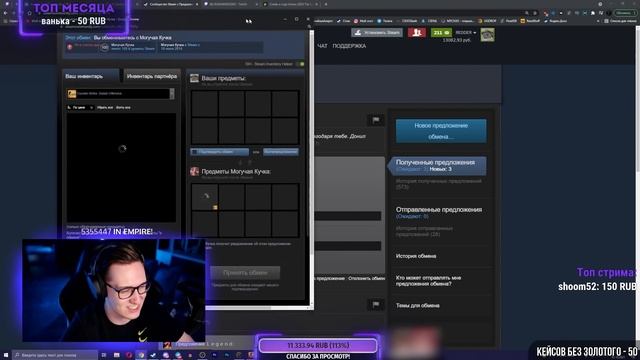Click the browser zoom magnifier icon
The image size is (640, 360).
click(x=527, y=13)
